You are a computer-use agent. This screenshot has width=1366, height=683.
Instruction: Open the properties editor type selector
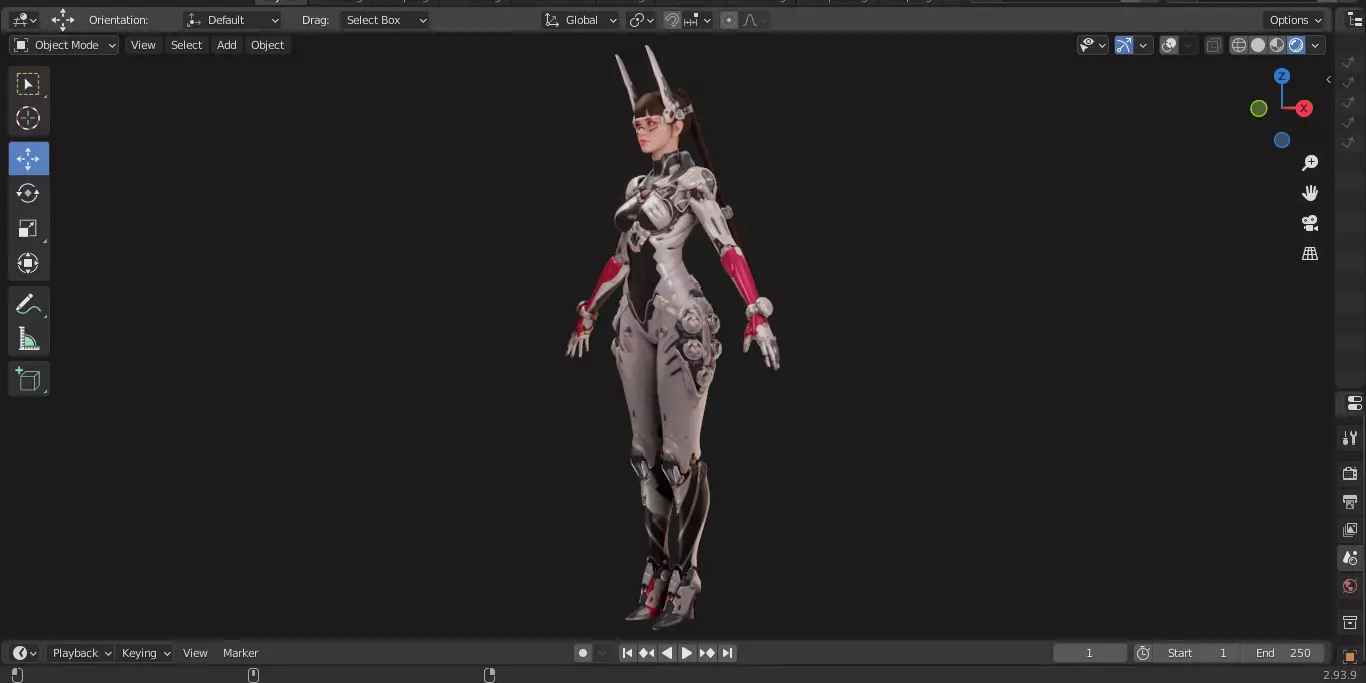[x=1354, y=403]
